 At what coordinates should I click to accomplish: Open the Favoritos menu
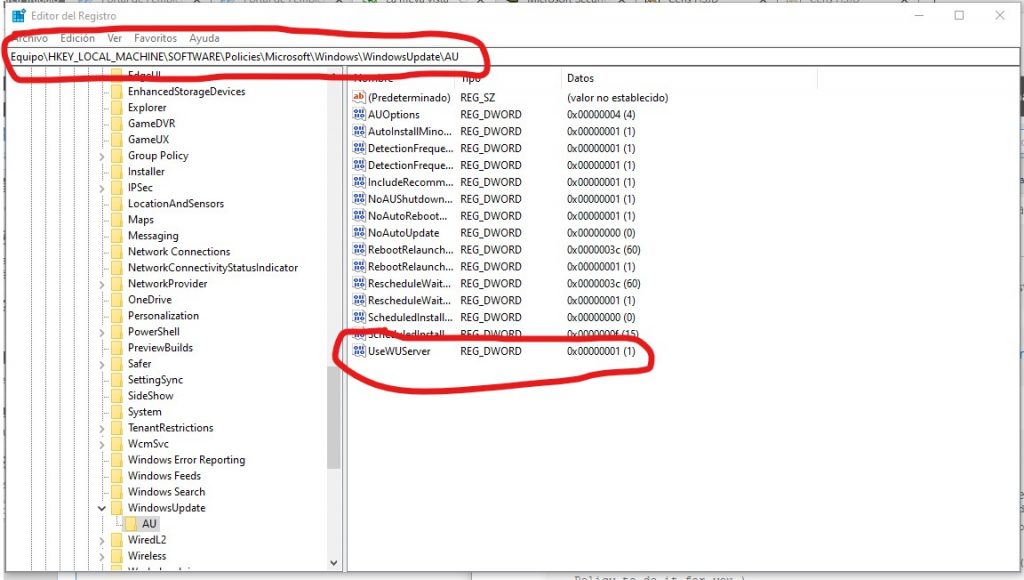point(155,38)
